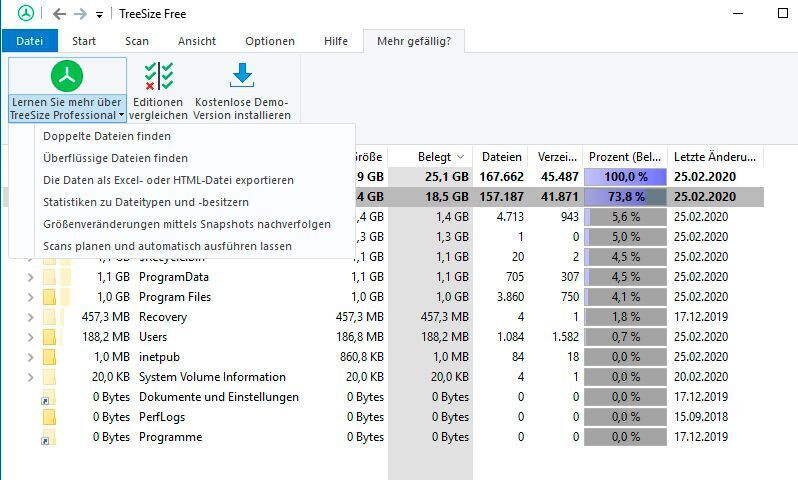Sort by the Letzte Änderu... column header
Image resolution: width=798 pixels, height=480 pixels.
715,157
